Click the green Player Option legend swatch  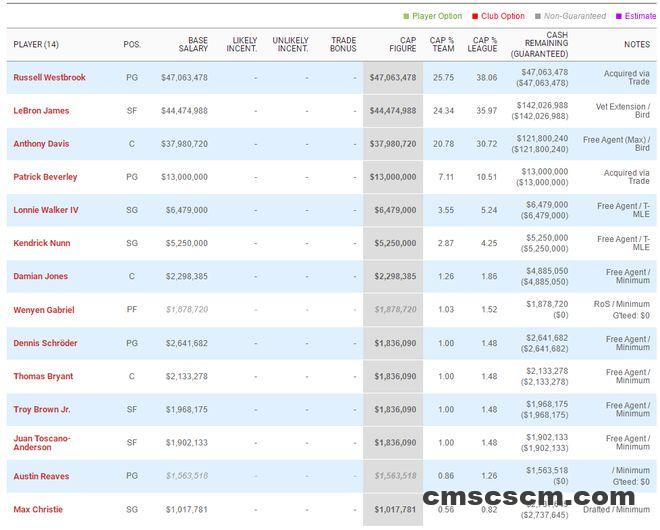coord(406,16)
